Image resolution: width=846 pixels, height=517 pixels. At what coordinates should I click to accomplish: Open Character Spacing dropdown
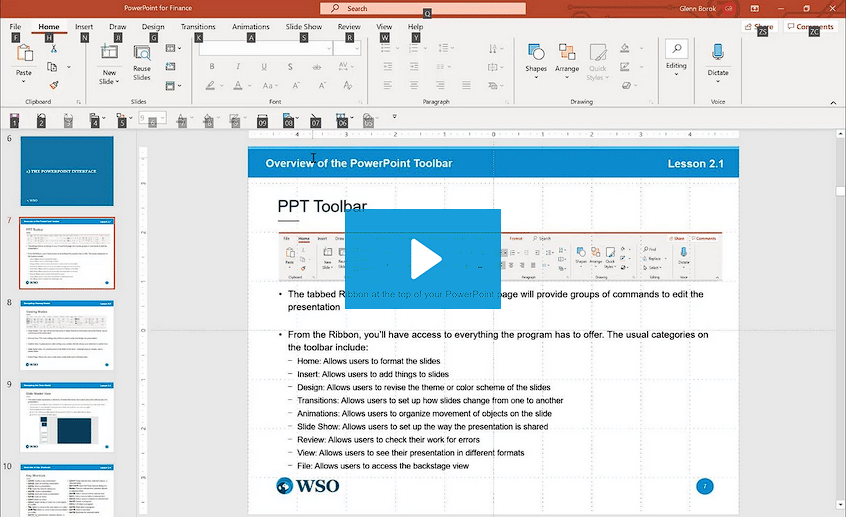coord(346,66)
